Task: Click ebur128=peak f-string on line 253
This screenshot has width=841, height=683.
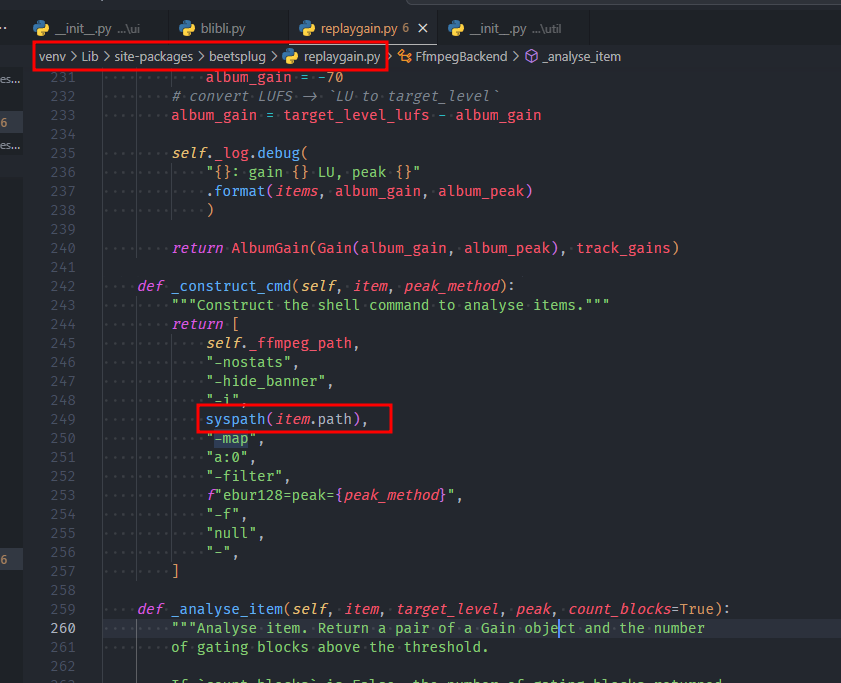Action: coord(330,495)
